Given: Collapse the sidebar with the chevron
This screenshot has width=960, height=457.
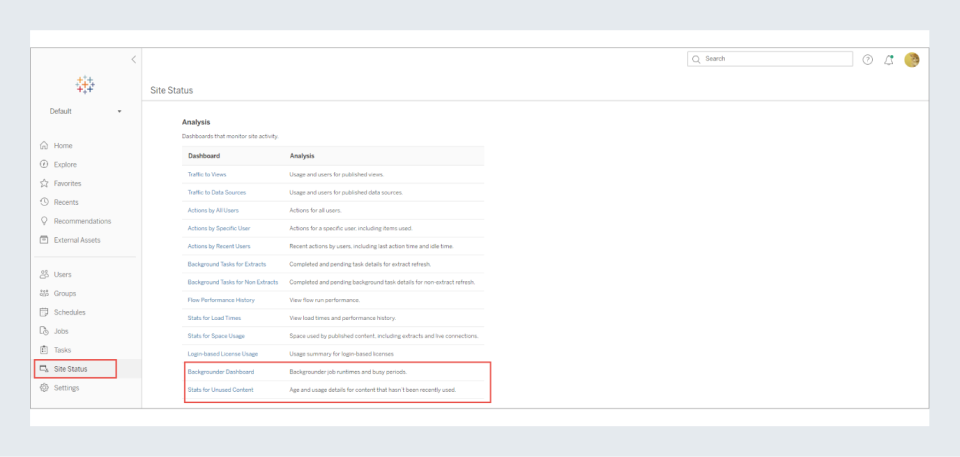Looking at the screenshot, I should [x=134, y=60].
